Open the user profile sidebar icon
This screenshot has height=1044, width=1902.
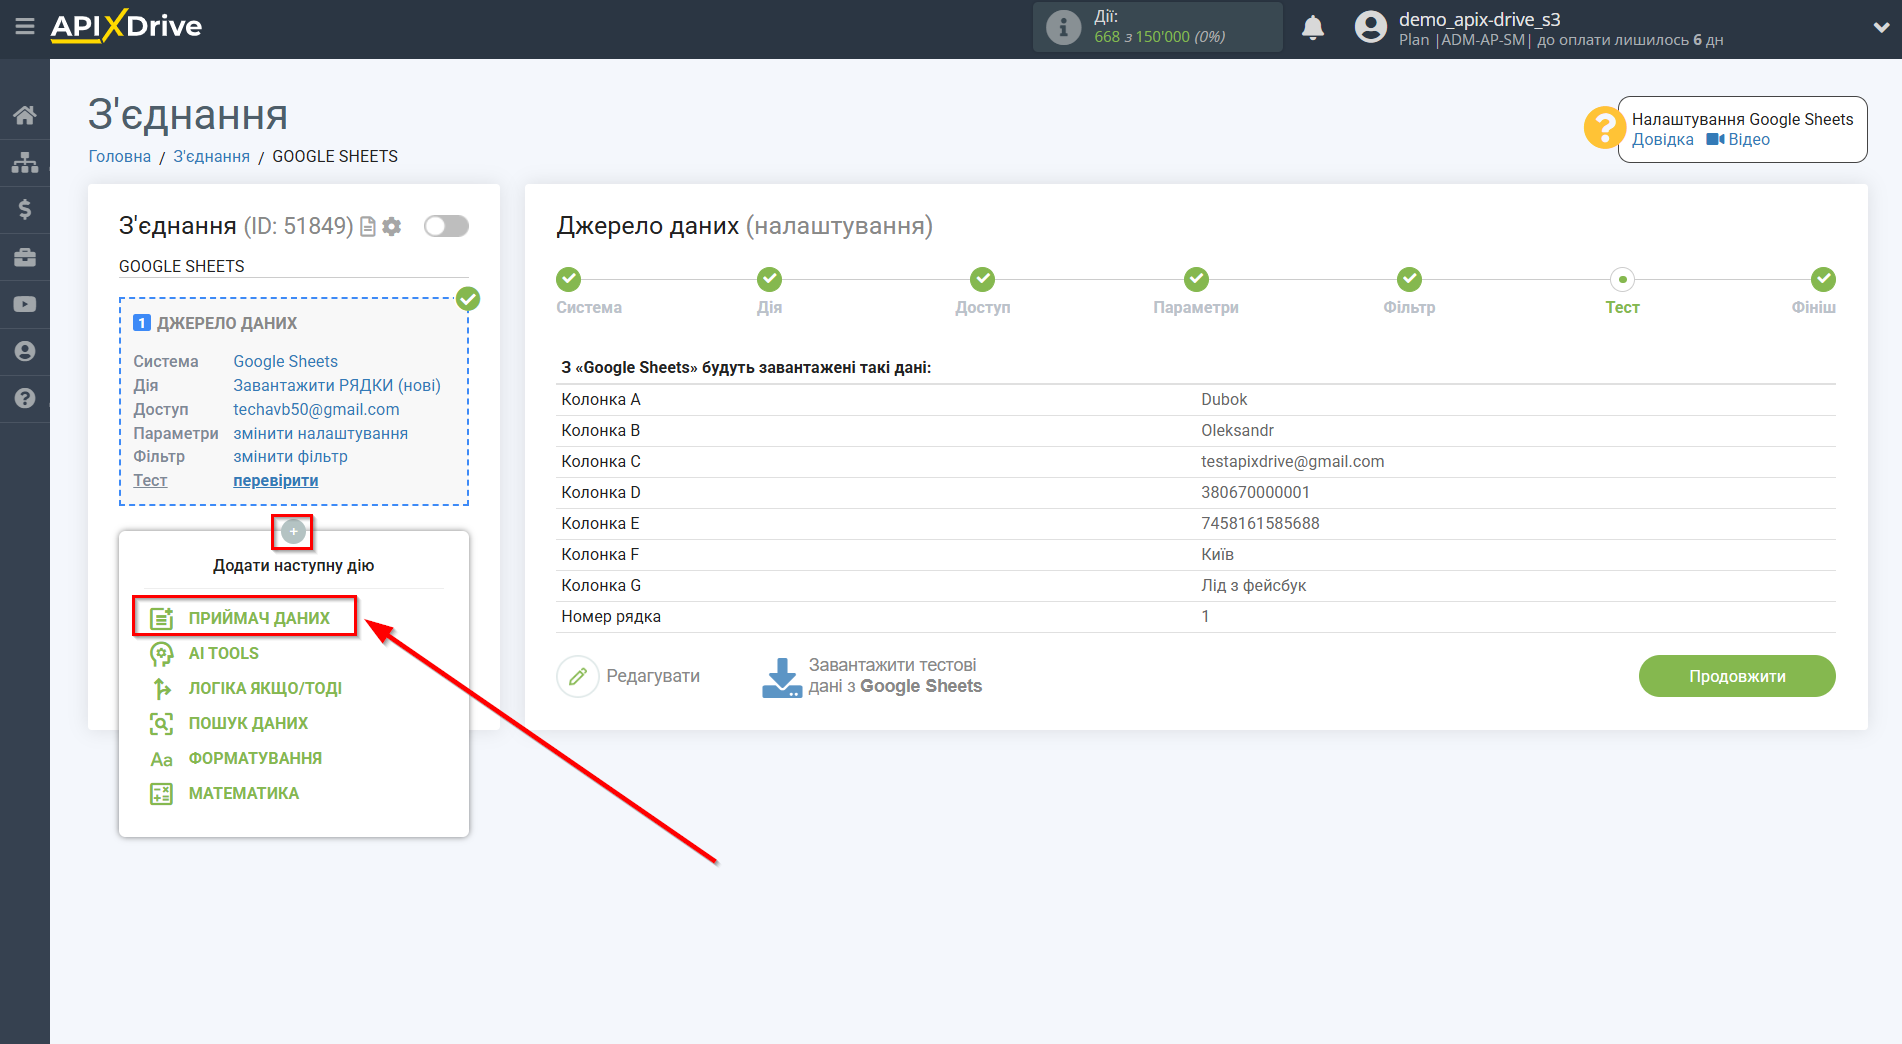pyautogui.click(x=25, y=351)
